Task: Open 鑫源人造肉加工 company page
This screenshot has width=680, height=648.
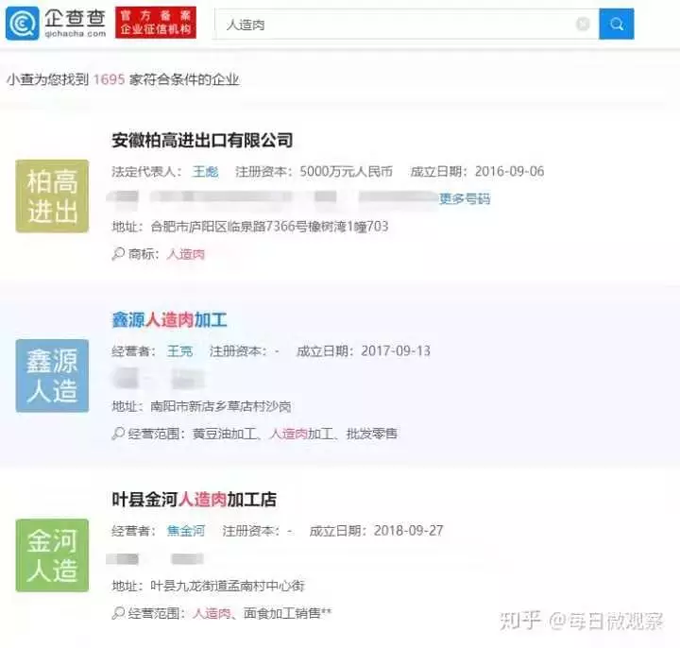Action: [x=169, y=321]
